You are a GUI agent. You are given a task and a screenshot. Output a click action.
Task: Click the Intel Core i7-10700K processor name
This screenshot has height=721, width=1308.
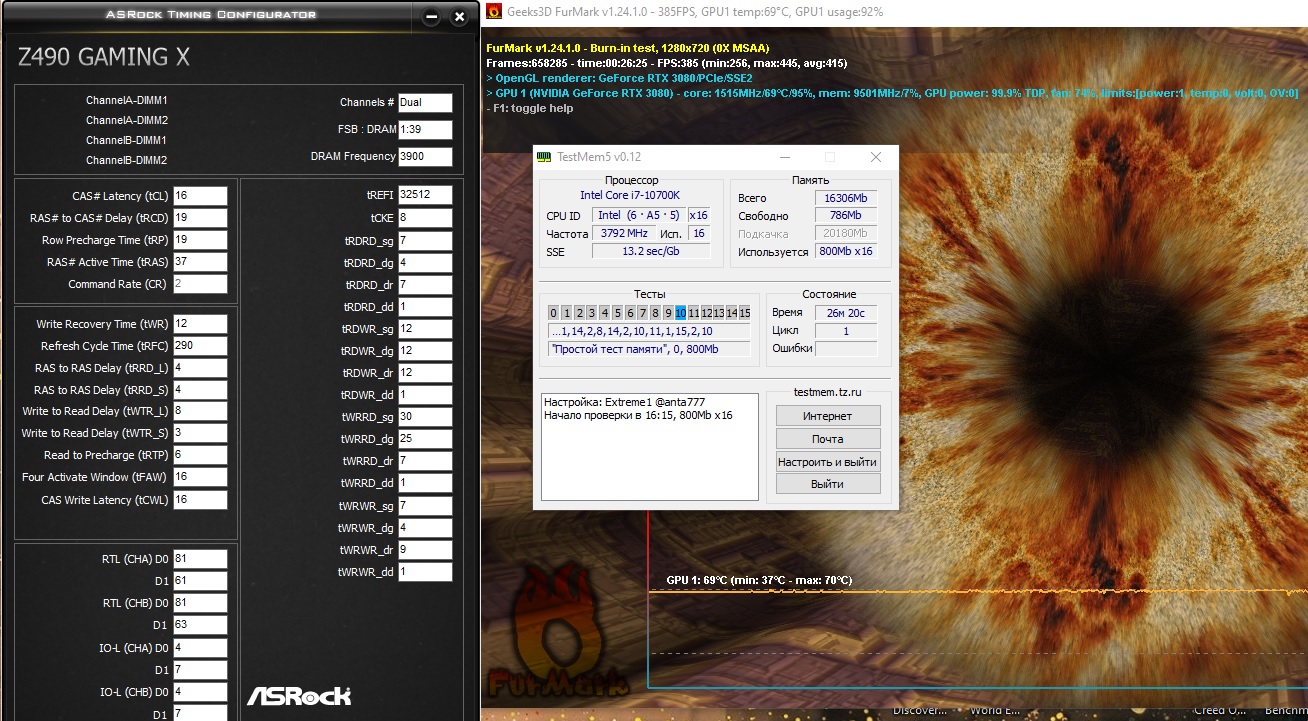pyautogui.click(x=630, y=195)
